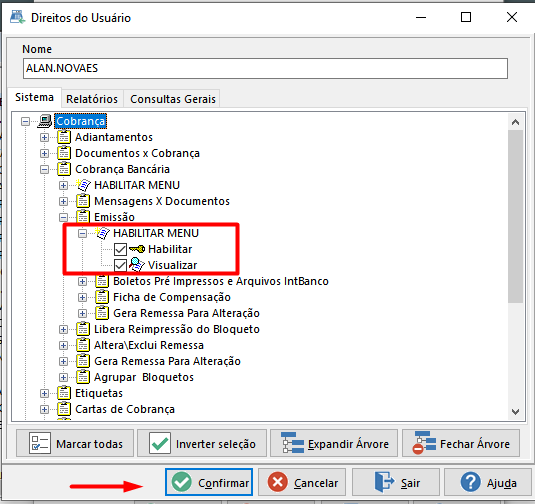Collapse HABILITAR MENU under Emissão
Viewport: 535px width, 504px height.
82,233
